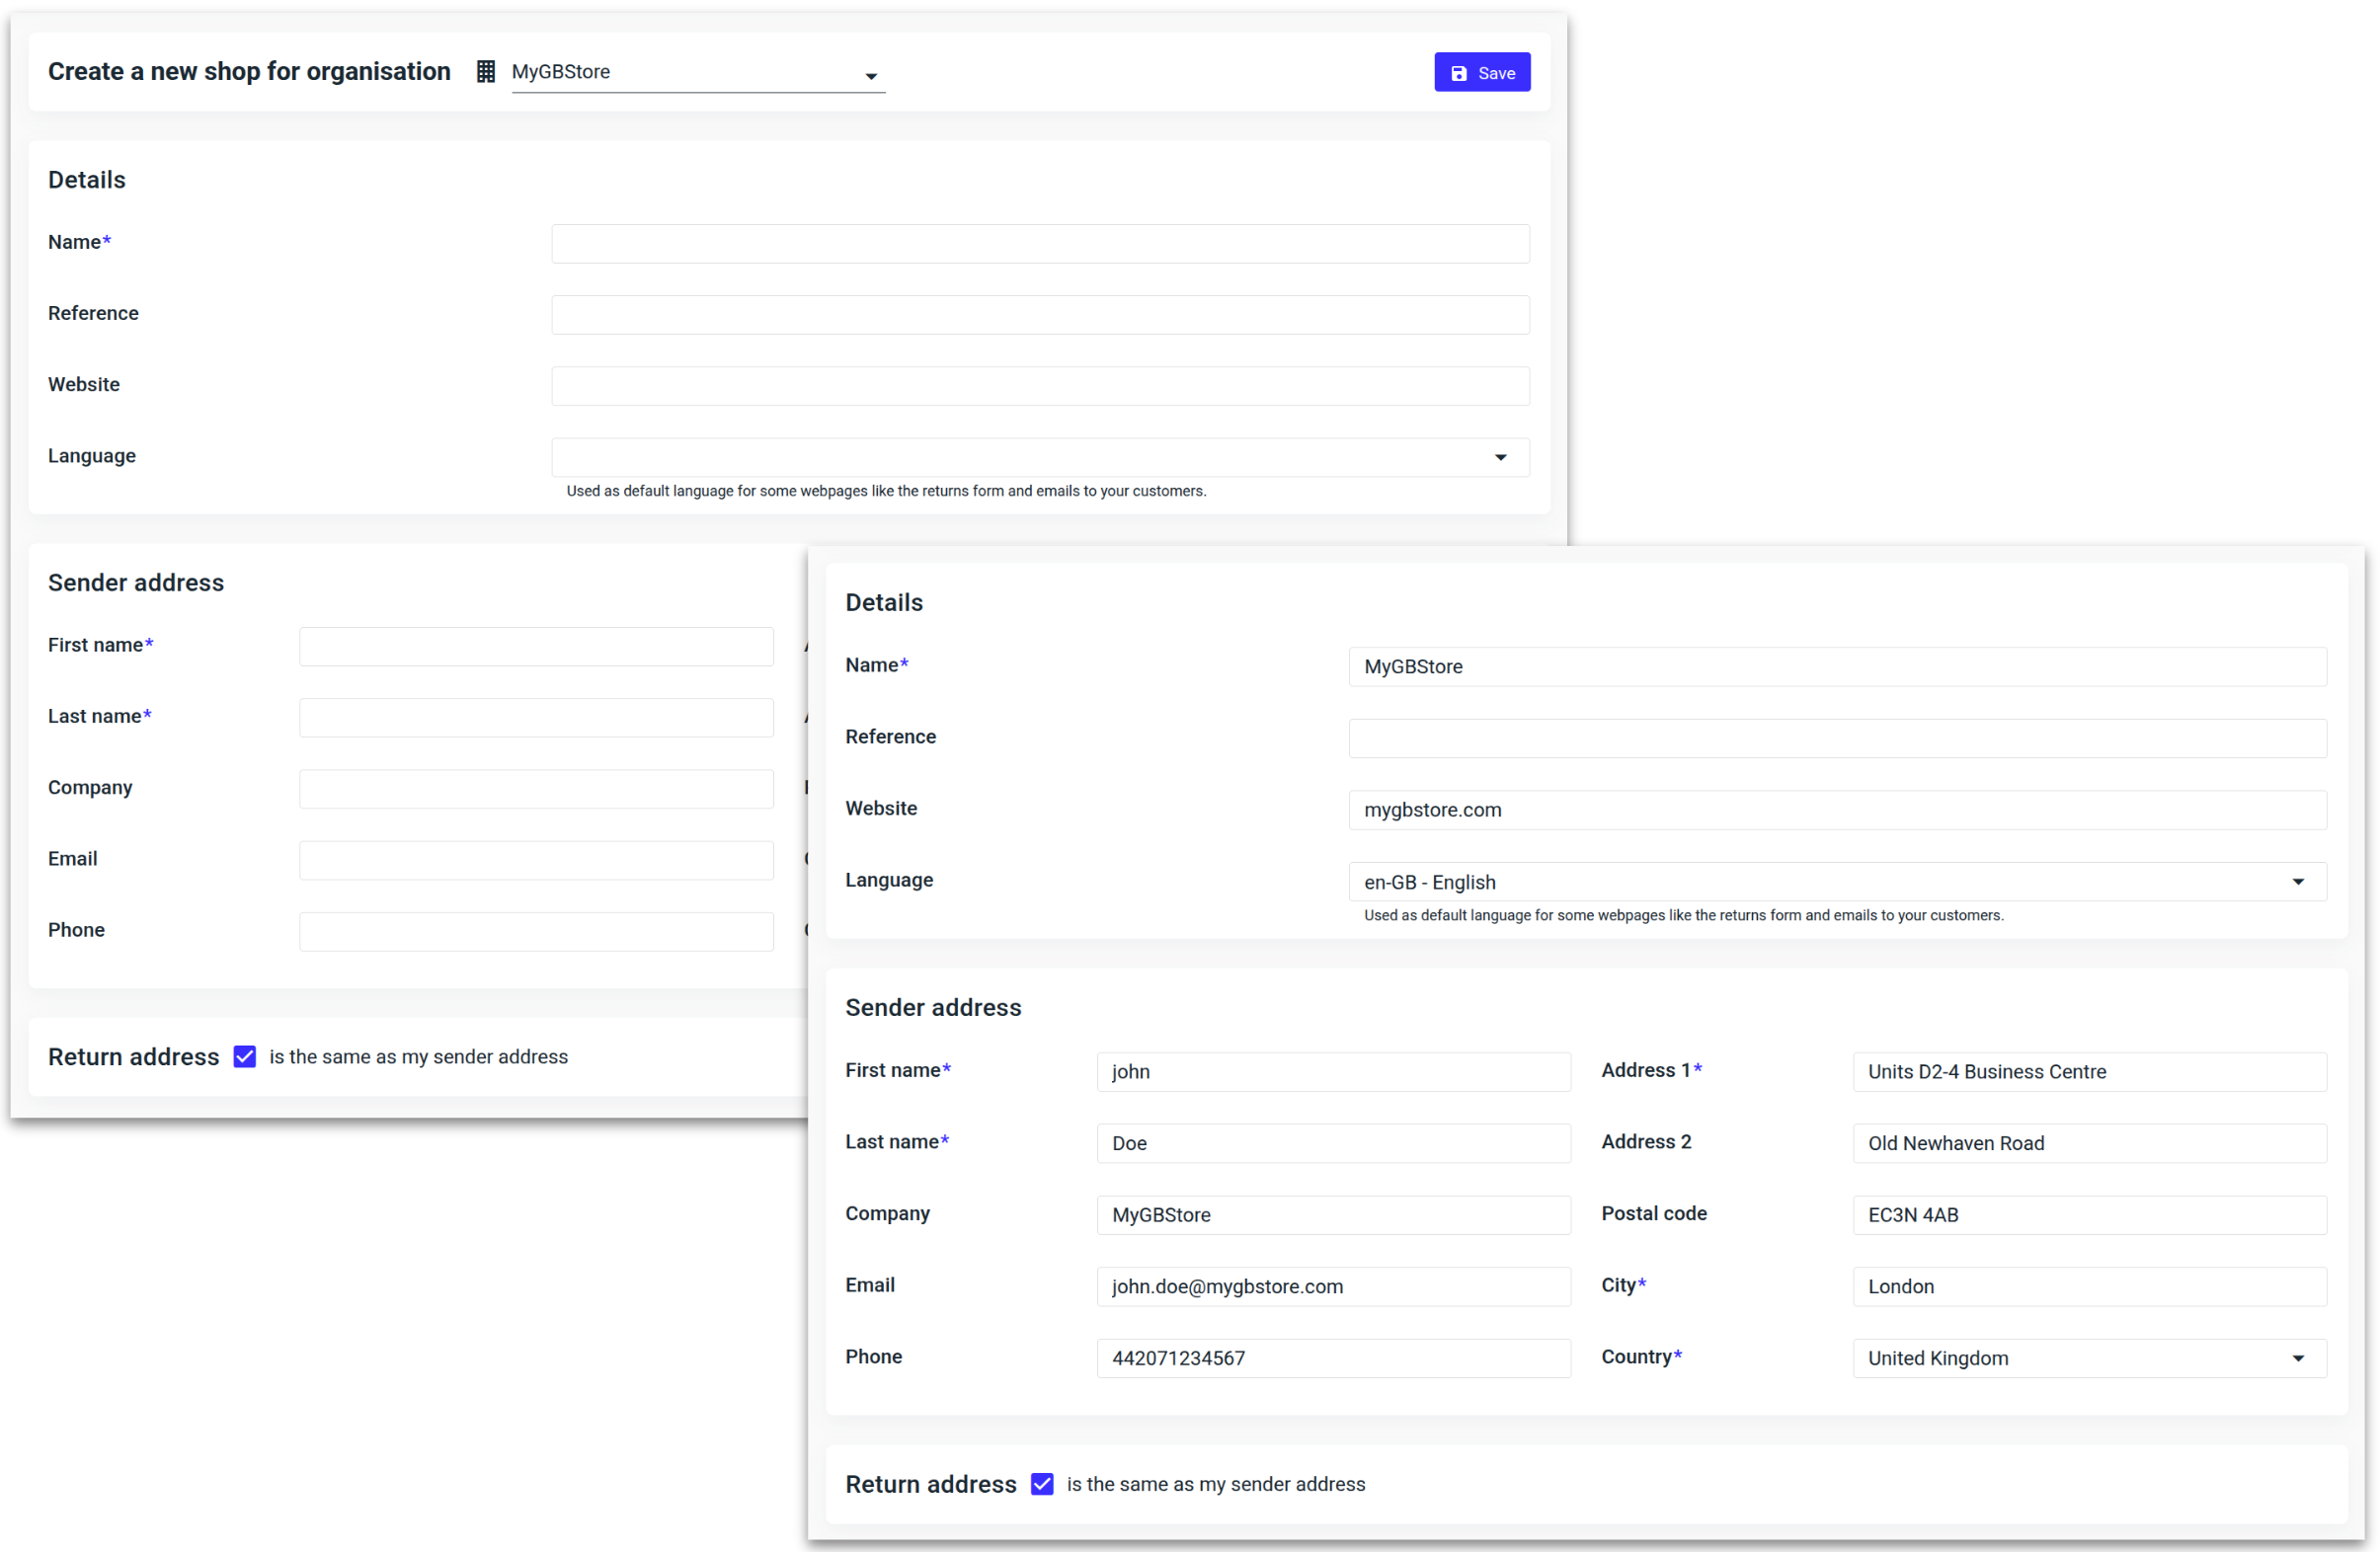This screenshot has height=1552, width=2380.
Task: Click the Last name field containing Doe
Action: click(1332, 1143)
